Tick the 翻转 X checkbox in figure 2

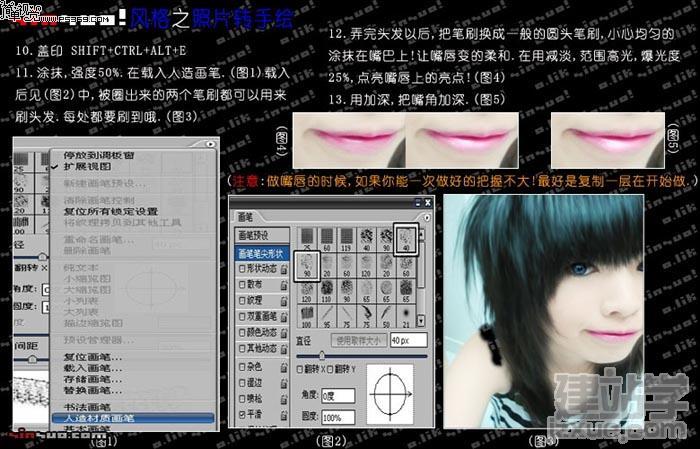tap(300, 370)
